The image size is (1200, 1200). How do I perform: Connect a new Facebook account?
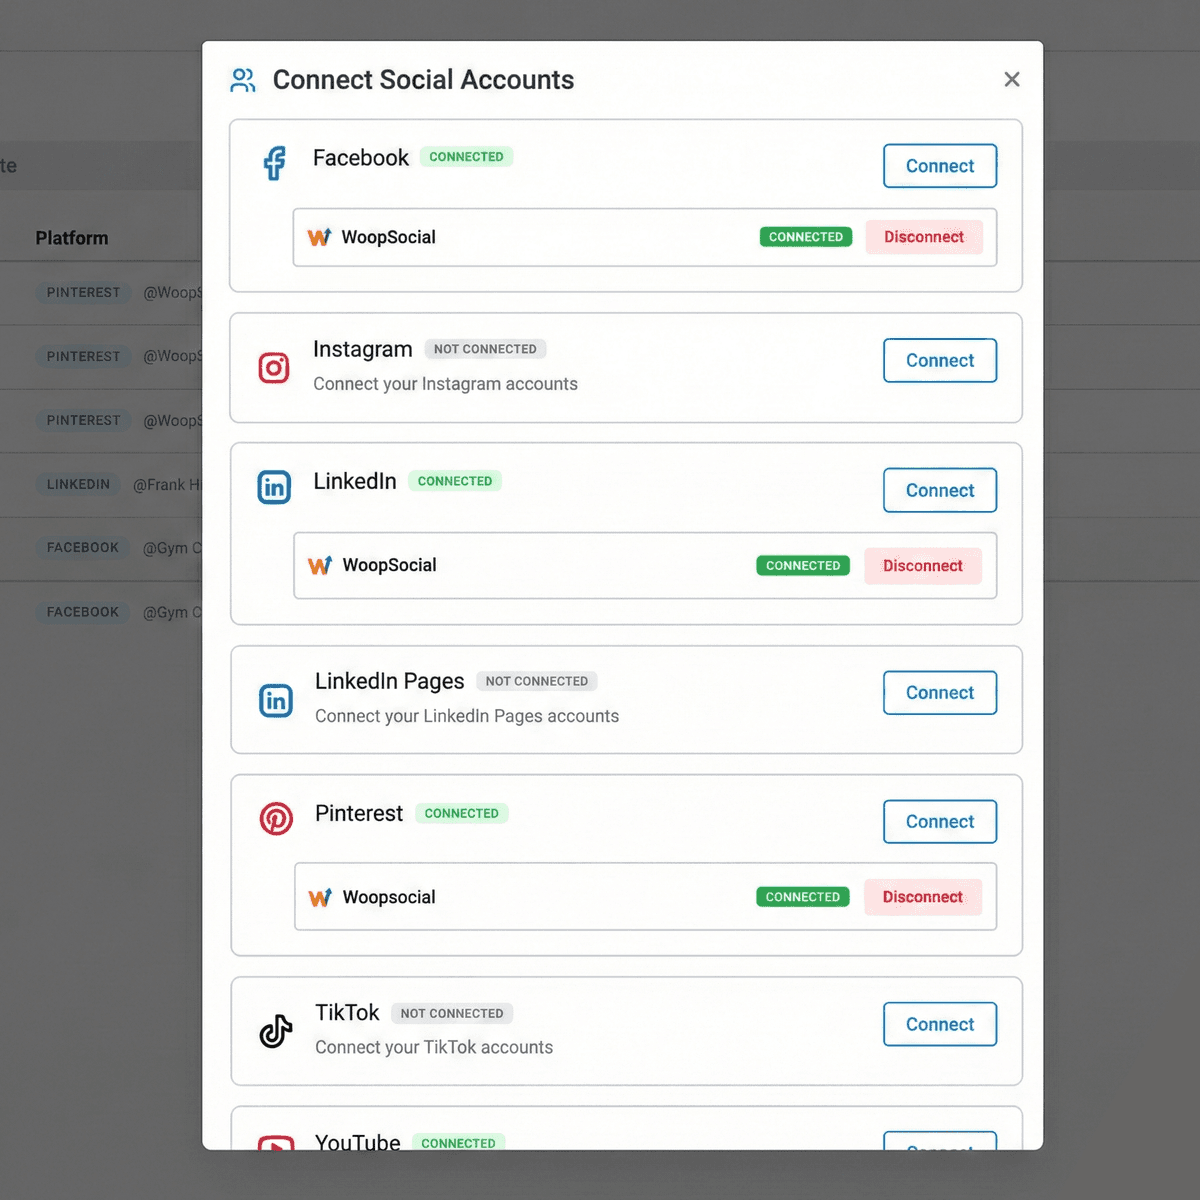pyautogui.click(x=939, y=166)
